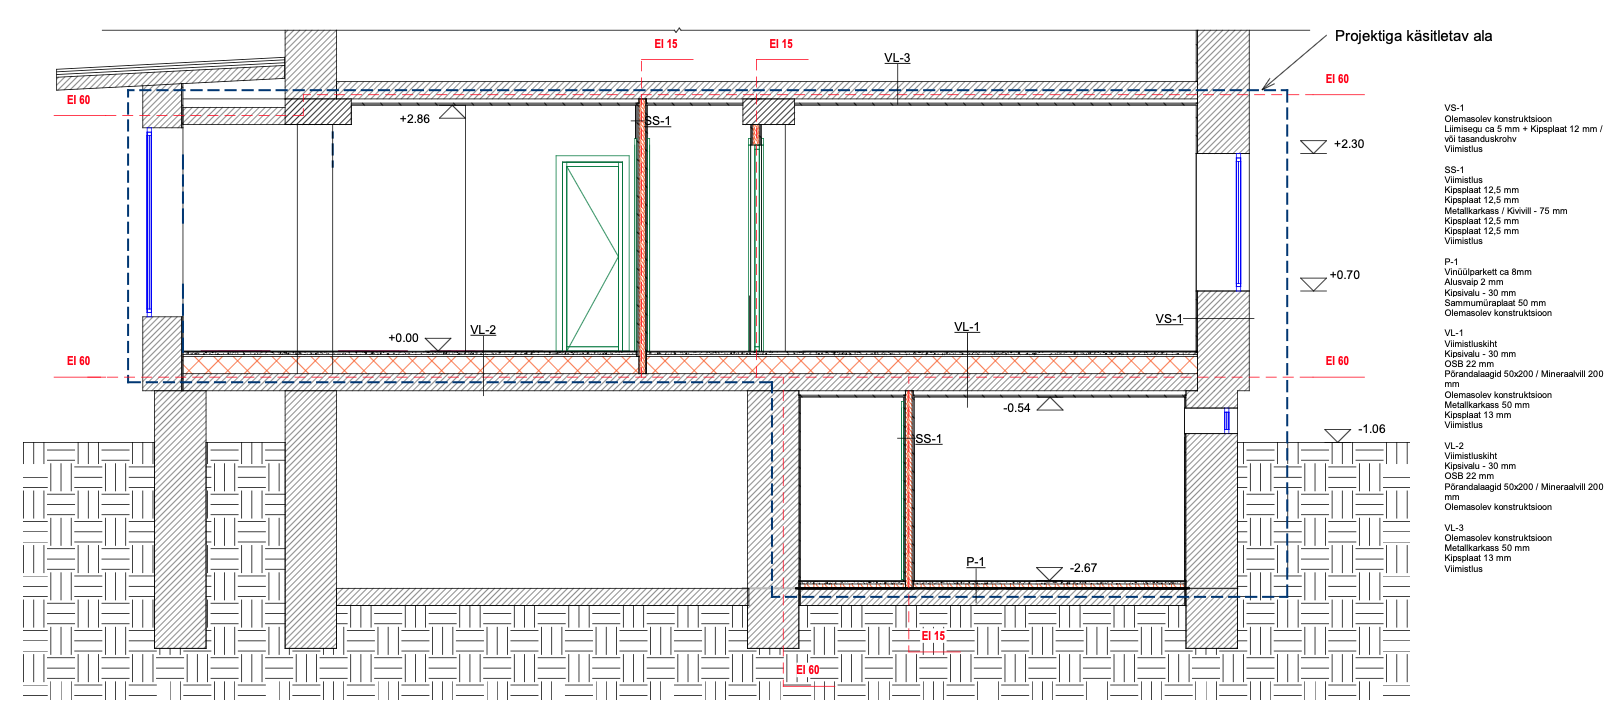Click the upper SS-1 partition label
This screenshot has width=1621, height=727.
(x=658, y=121)
